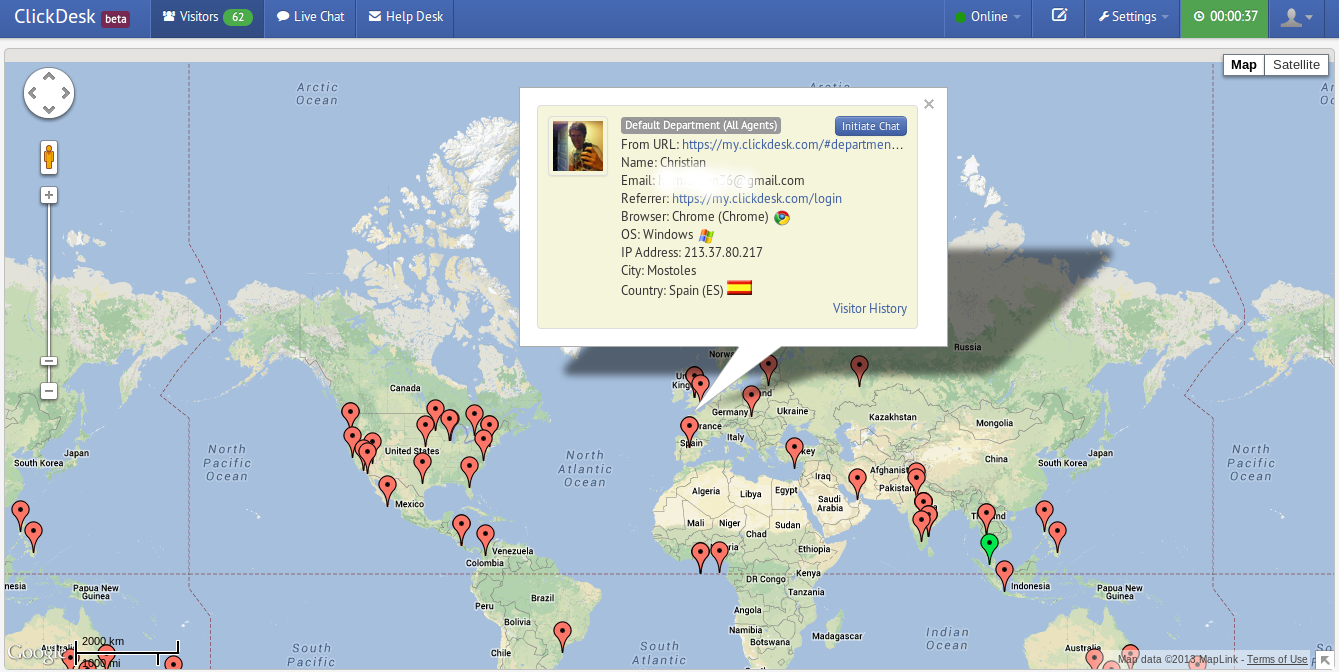Click the ClickDesk logo
1339x672 pixels.
click(x=55, y=17)
